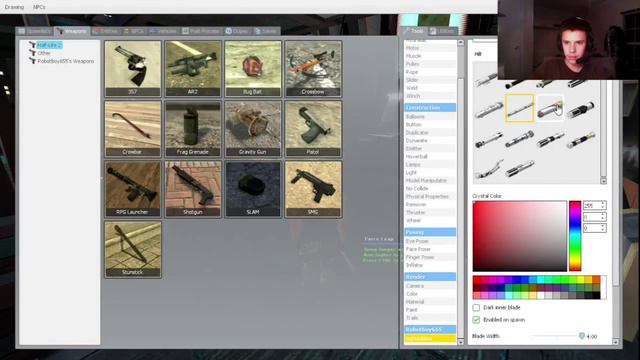Pick the last hilt in third row
This screenshot has height=360, width=640.
(580, 139)
